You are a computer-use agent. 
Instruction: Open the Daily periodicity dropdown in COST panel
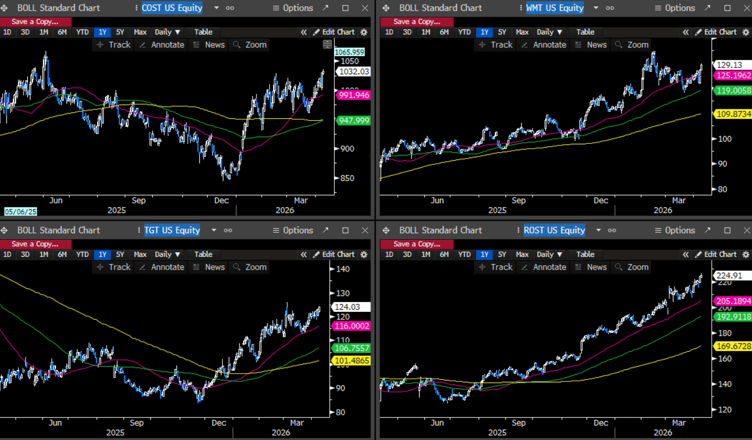167,32
